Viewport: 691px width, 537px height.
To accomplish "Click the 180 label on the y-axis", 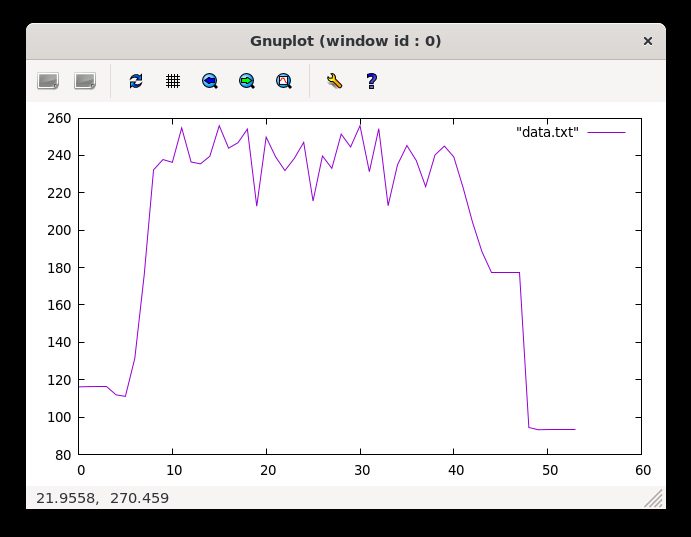I will coord(59,268).
